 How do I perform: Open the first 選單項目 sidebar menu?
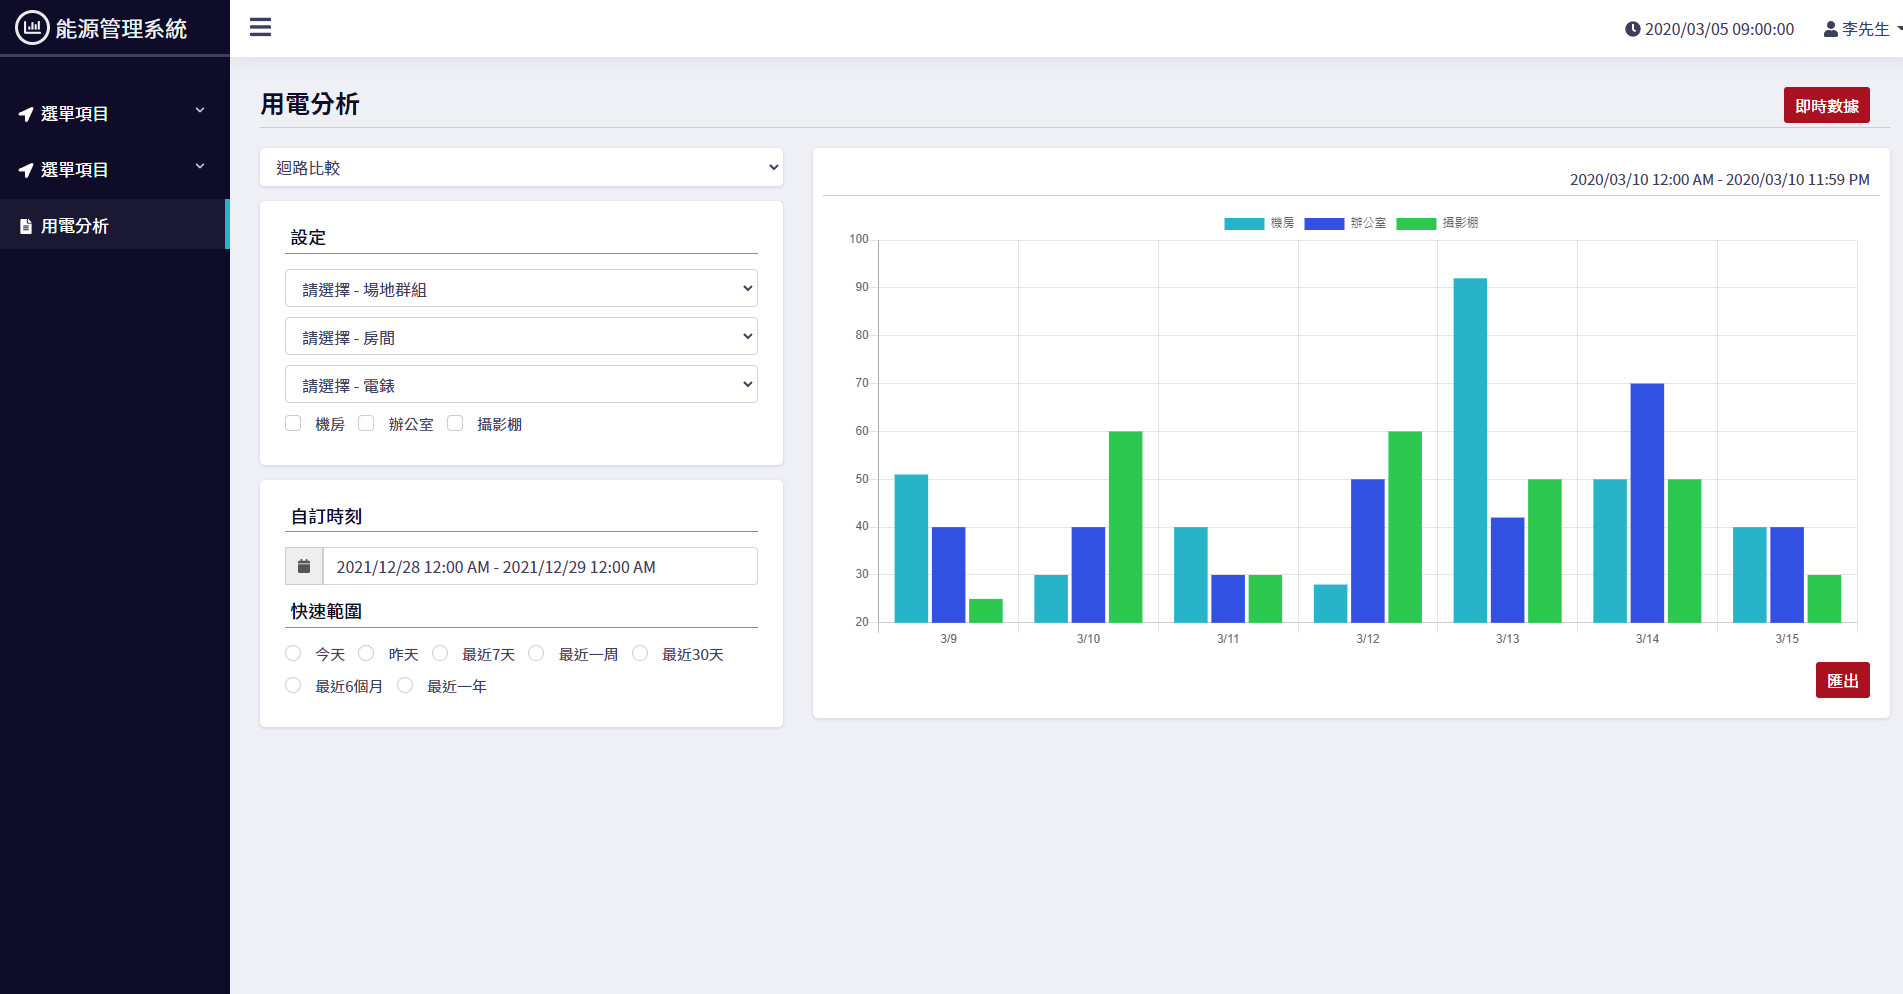coord(114,114)
